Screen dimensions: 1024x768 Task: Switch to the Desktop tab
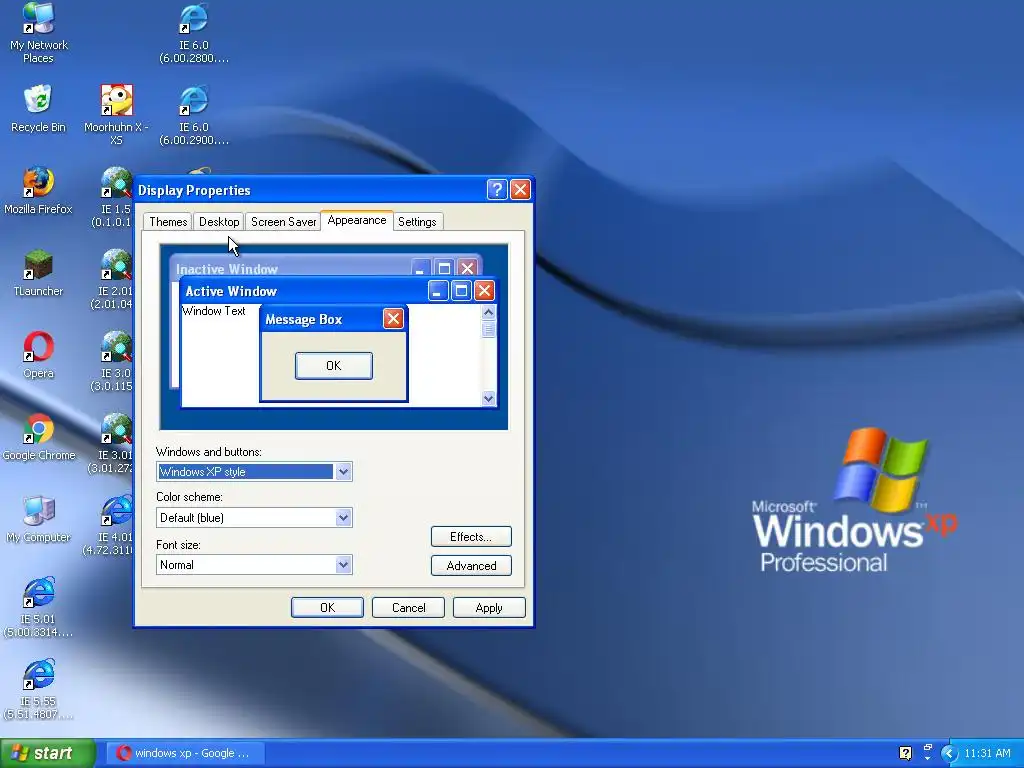pyautogui.click(x=219, y=221)
